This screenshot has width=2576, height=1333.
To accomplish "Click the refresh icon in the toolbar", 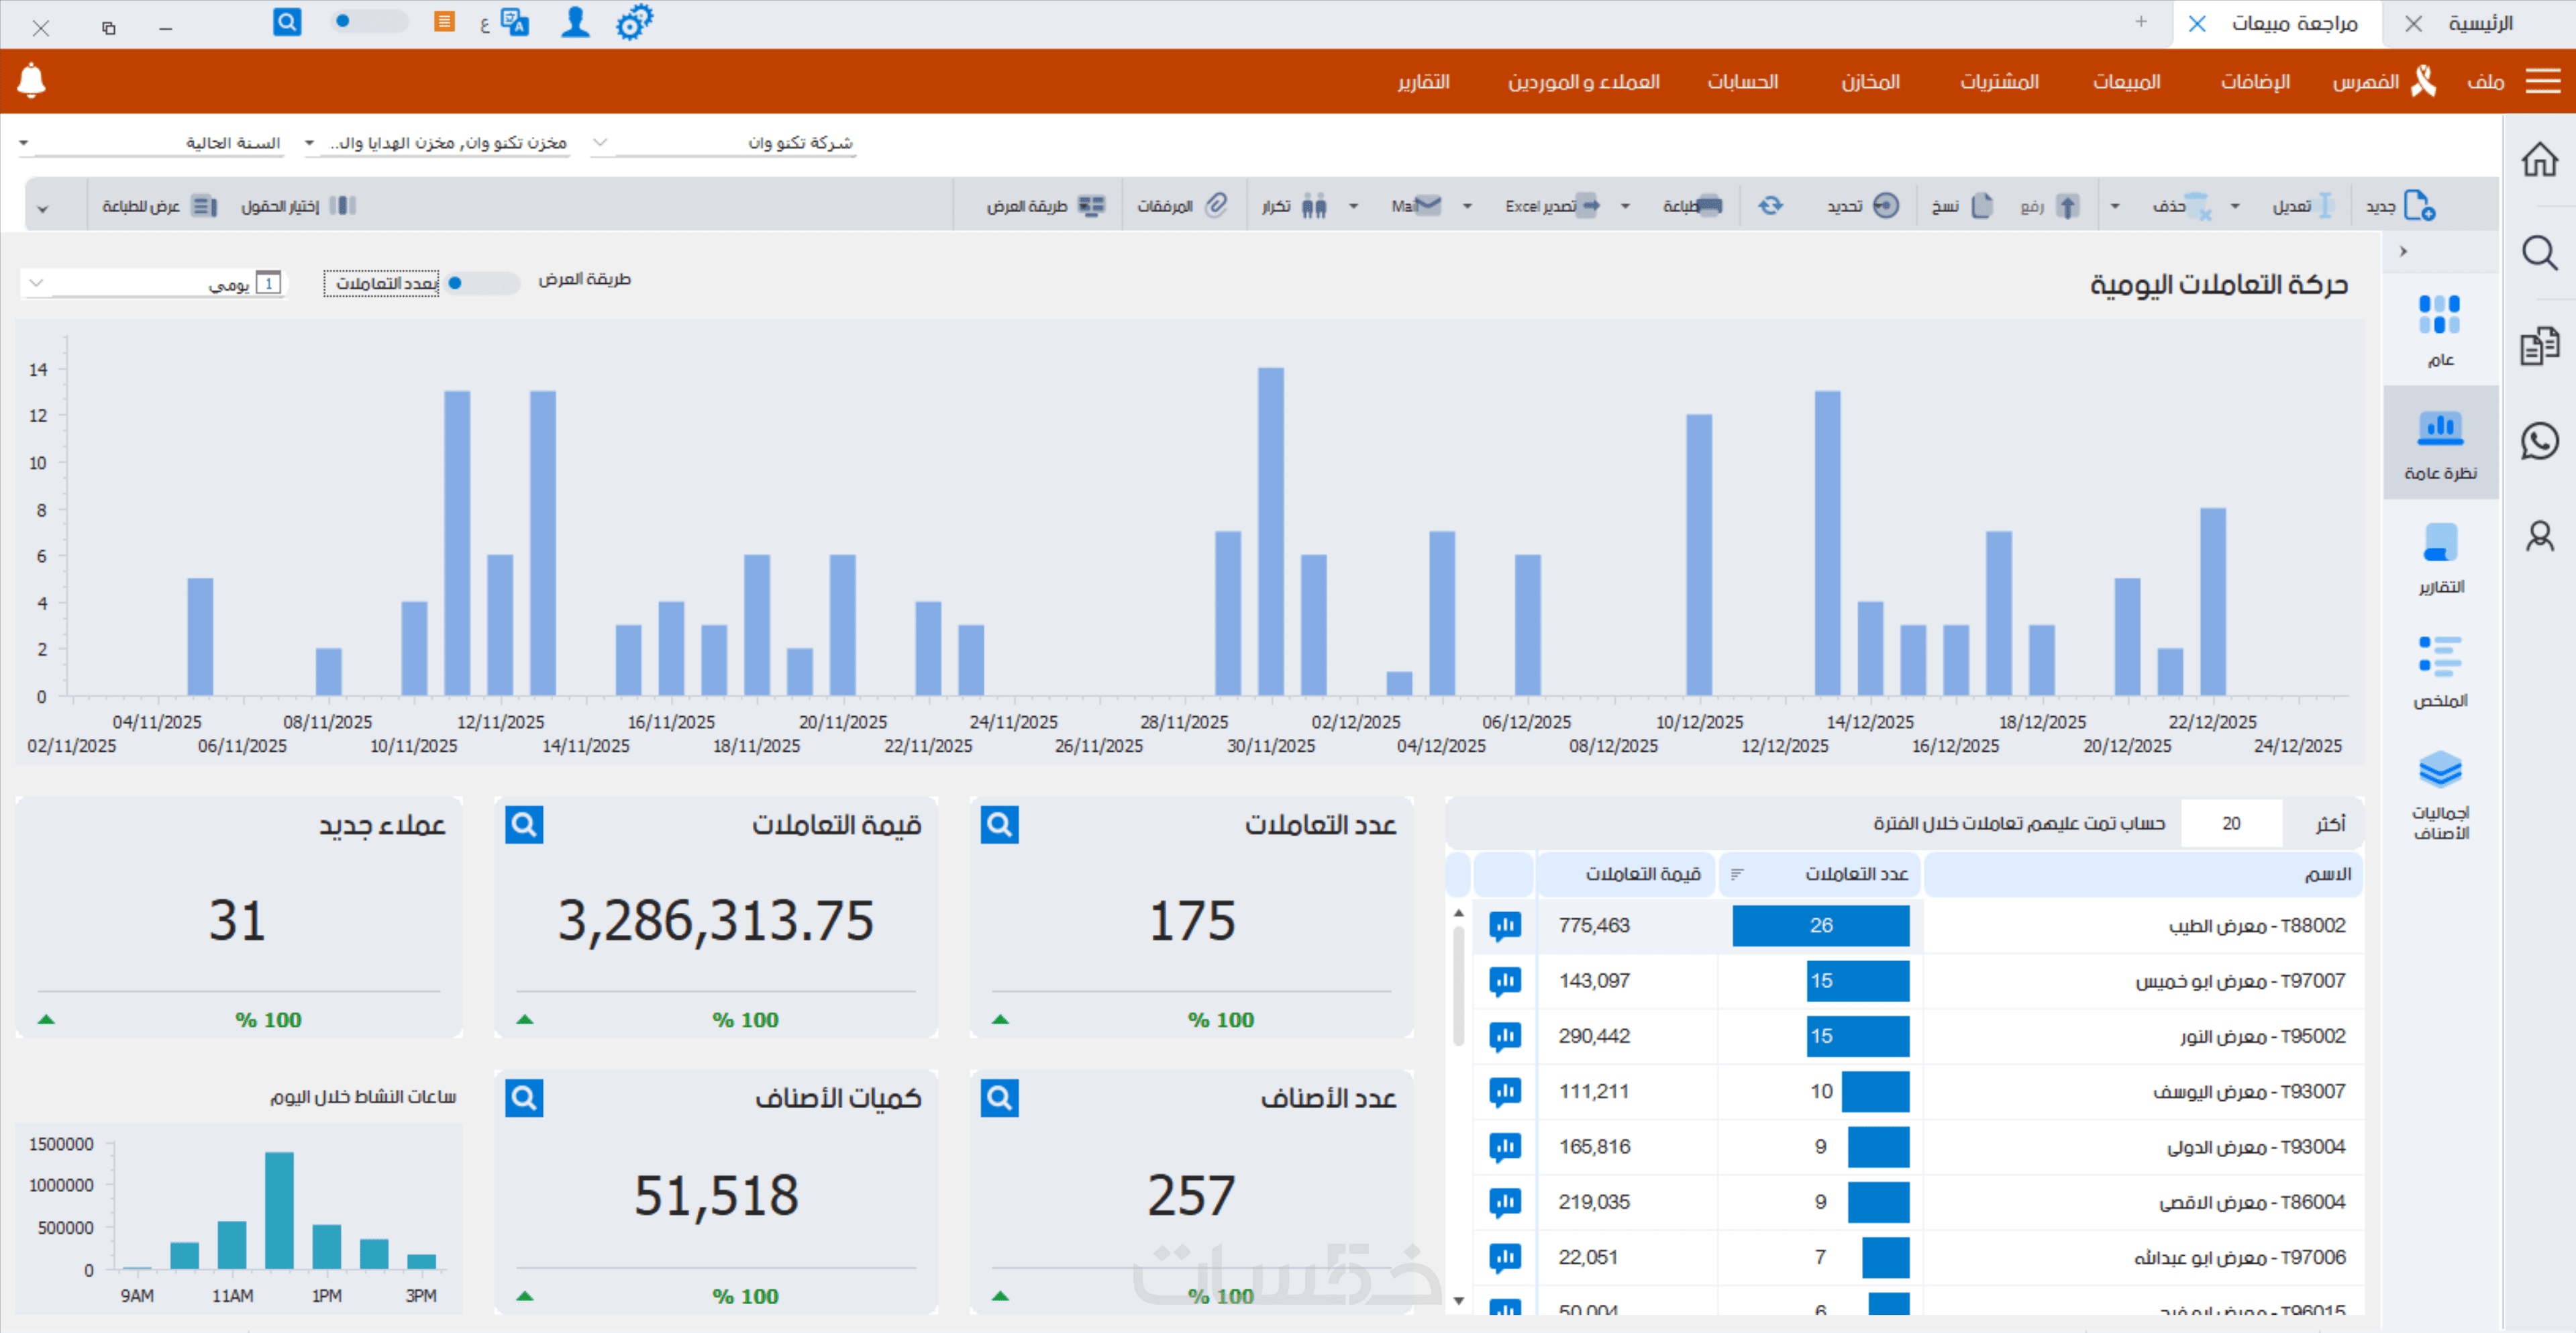I will coord(1770,206).
